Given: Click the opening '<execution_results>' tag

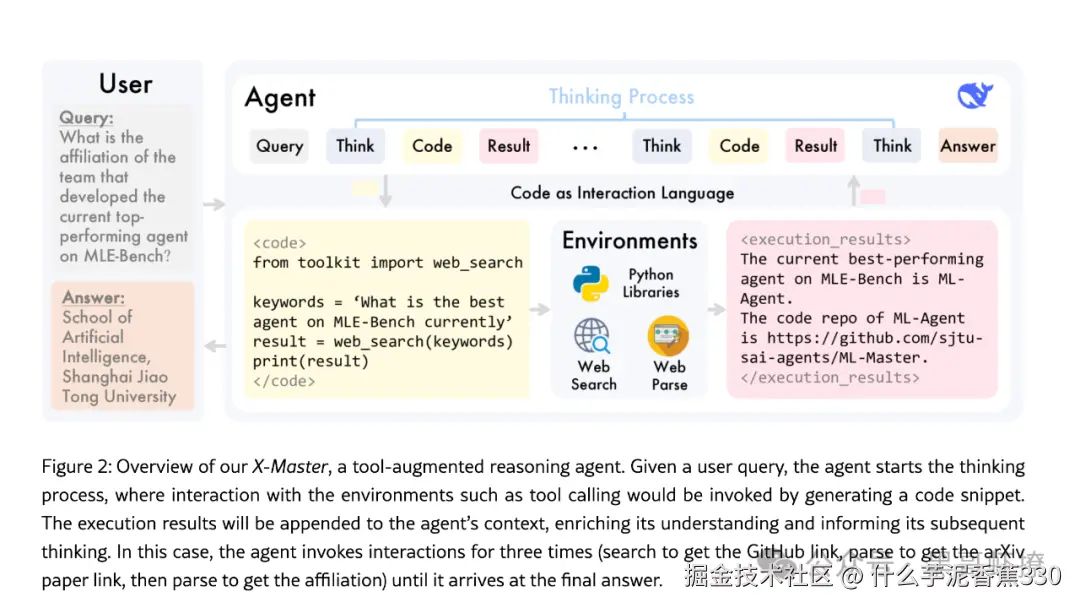Looking at the screenshot, I should 825,240.
